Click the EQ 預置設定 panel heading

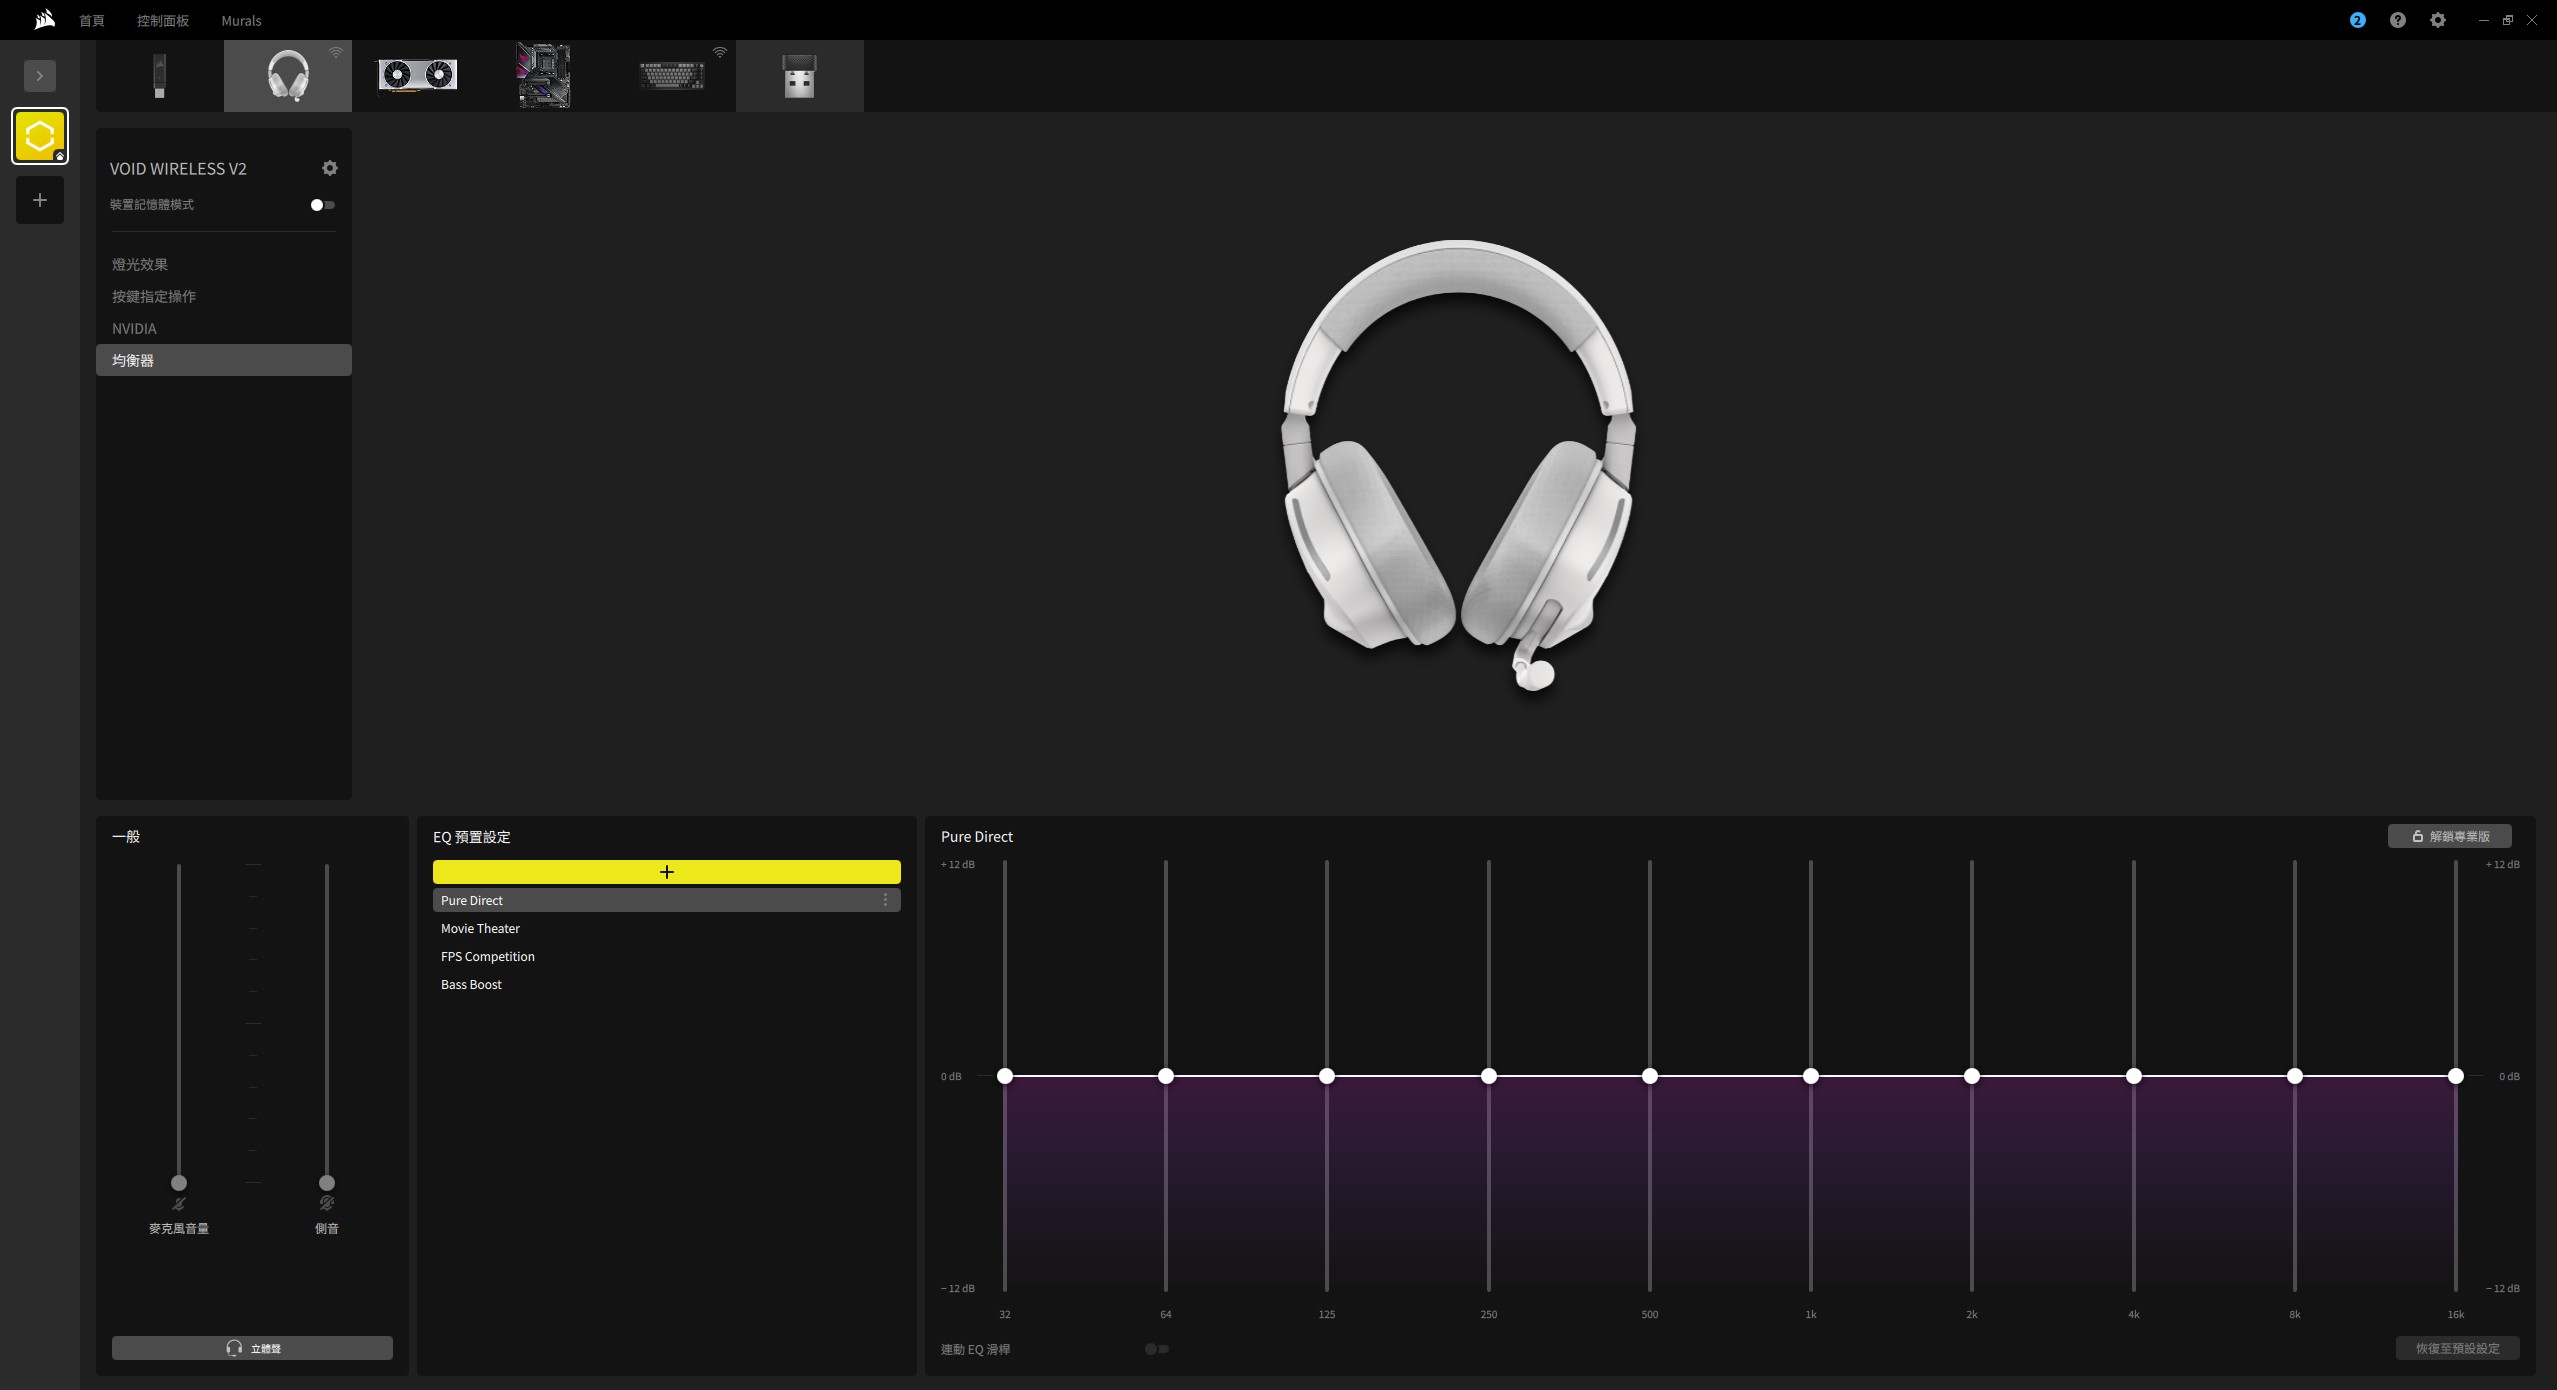[472, 837]
